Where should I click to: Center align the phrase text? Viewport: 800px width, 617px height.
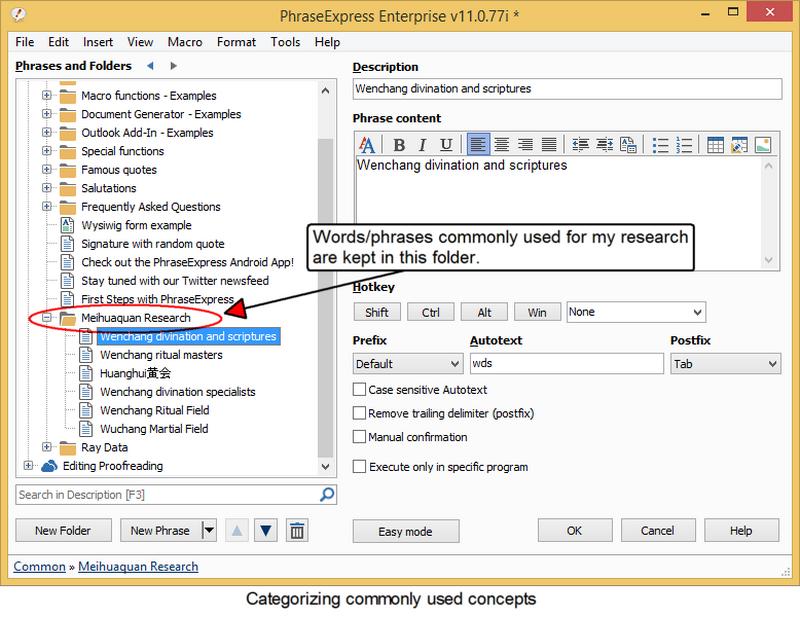502,145
